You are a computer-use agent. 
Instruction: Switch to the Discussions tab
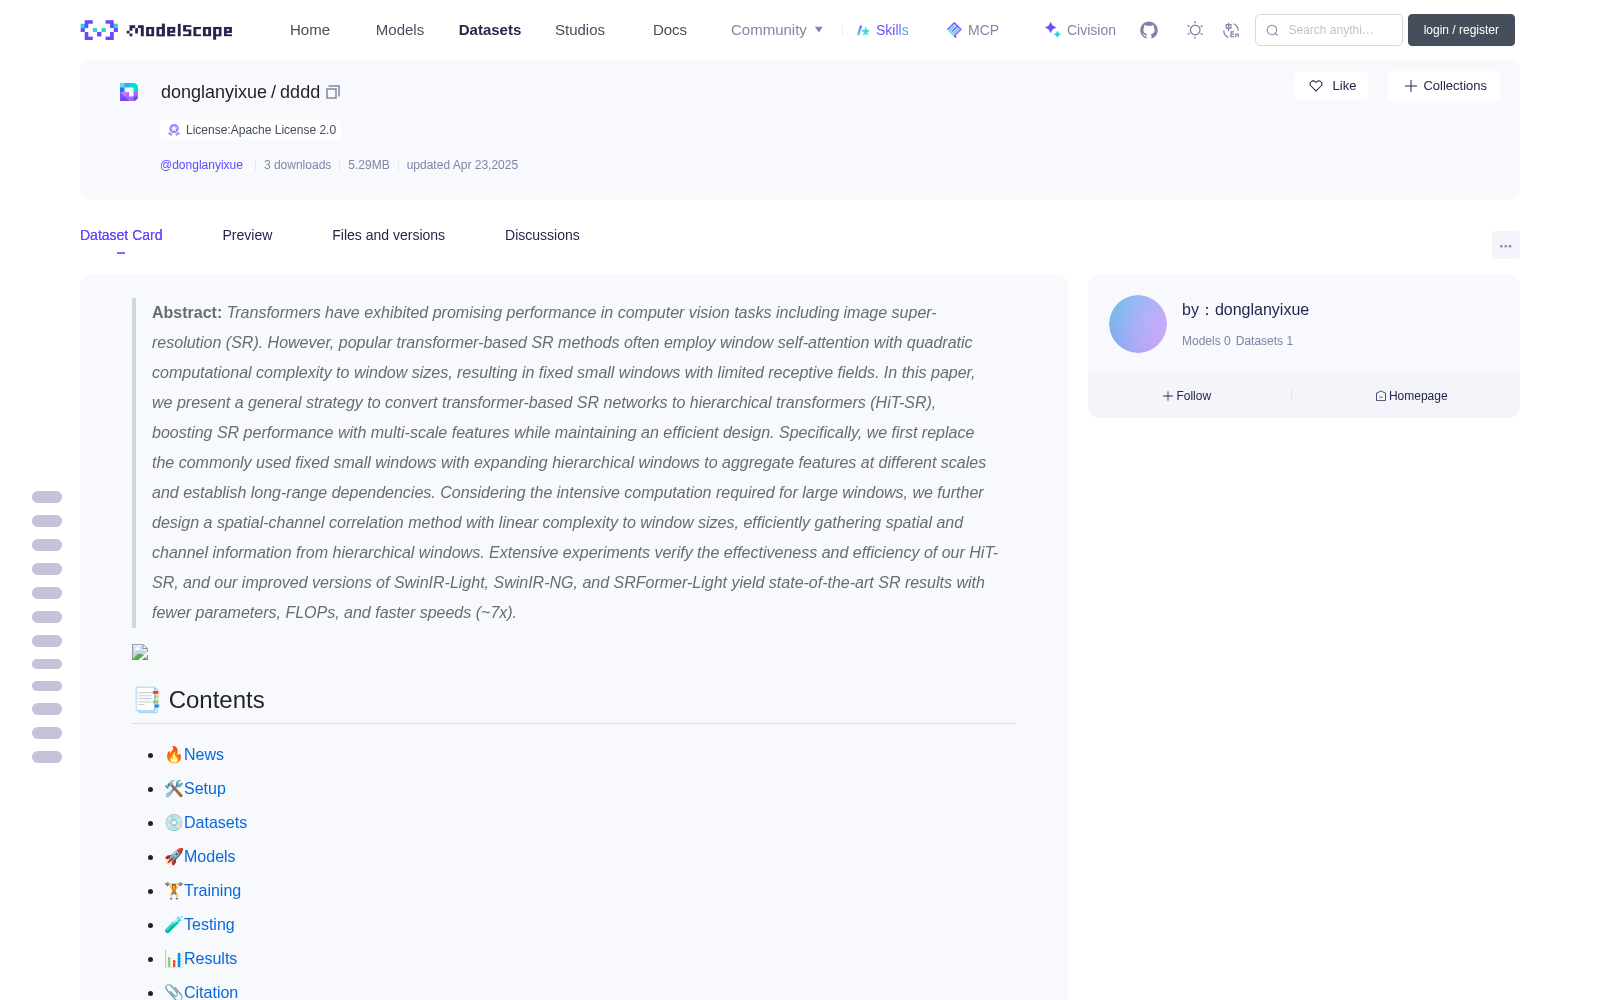click(x=542, y=235)
